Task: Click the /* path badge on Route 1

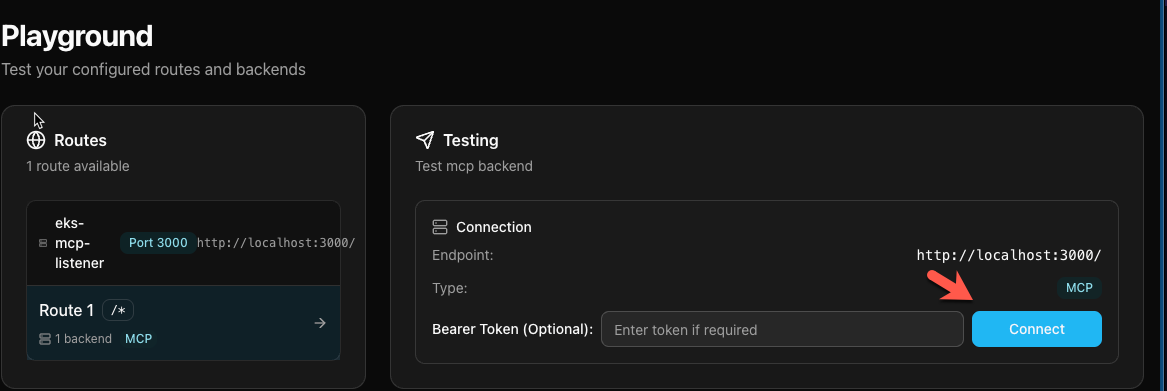Action: click(x=118, y=310)
